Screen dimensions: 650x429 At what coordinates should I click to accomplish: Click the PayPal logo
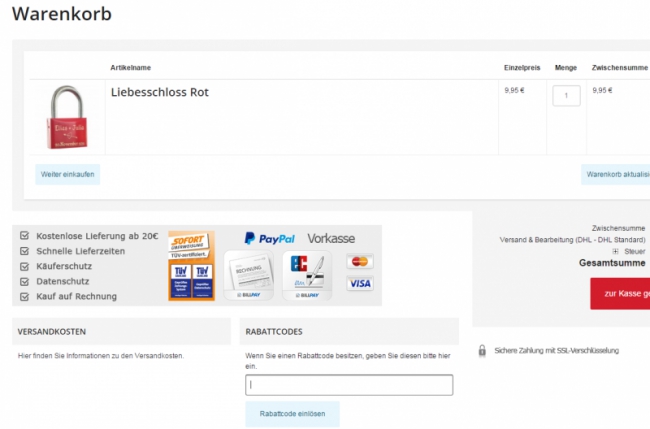269,238
